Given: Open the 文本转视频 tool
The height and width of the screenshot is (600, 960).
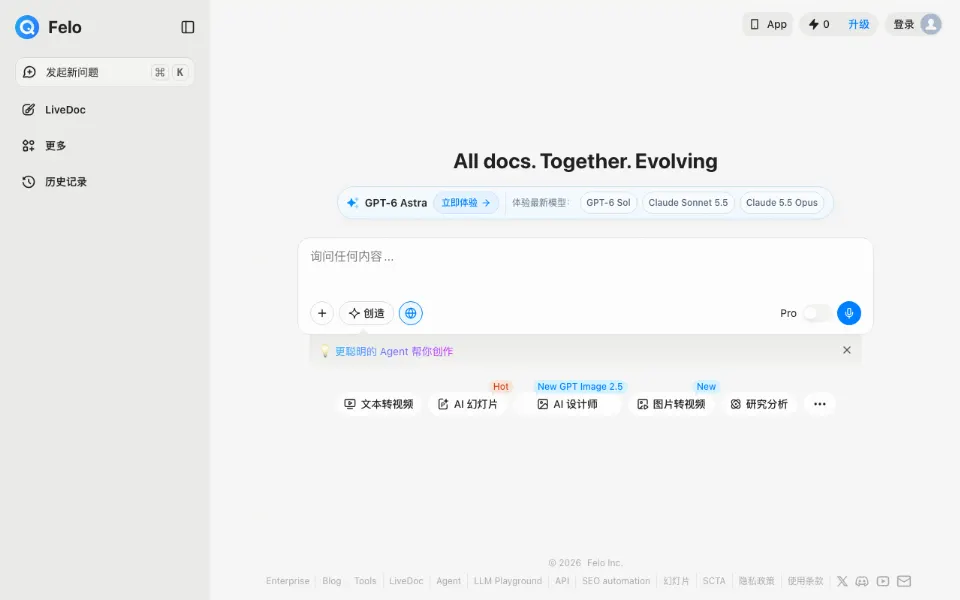Looking at the screenshot, I should point(379,404).
